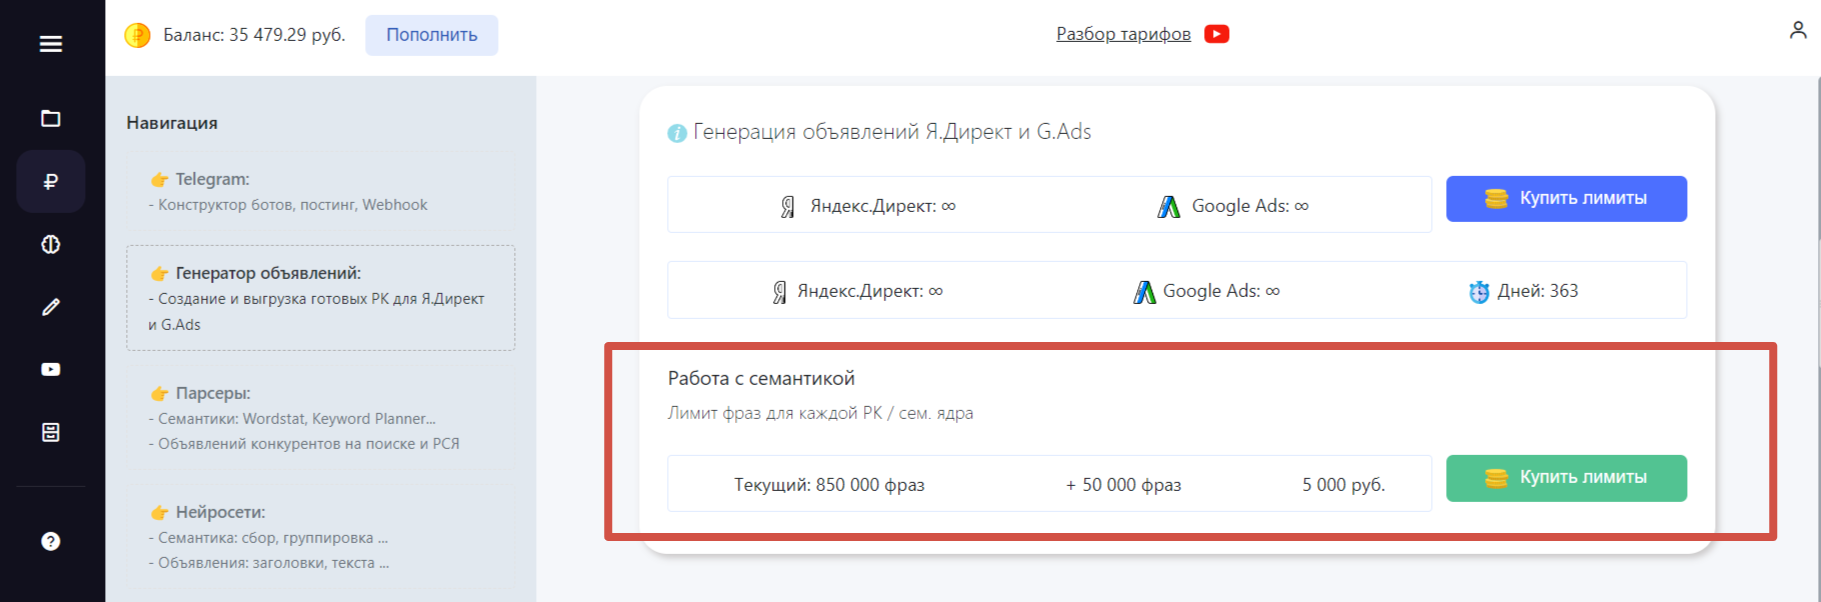Click the Работа с семантикой heading
Viewport: 1821px width, 602px height.
[x=761, y=378]
